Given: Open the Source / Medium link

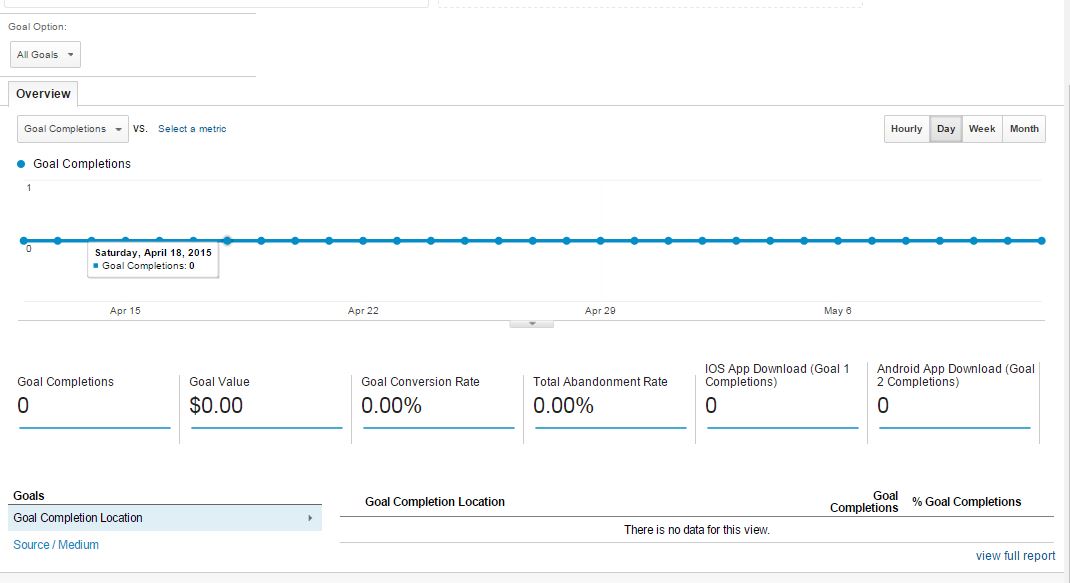Looking at the screenshot, I should point(56,545).
